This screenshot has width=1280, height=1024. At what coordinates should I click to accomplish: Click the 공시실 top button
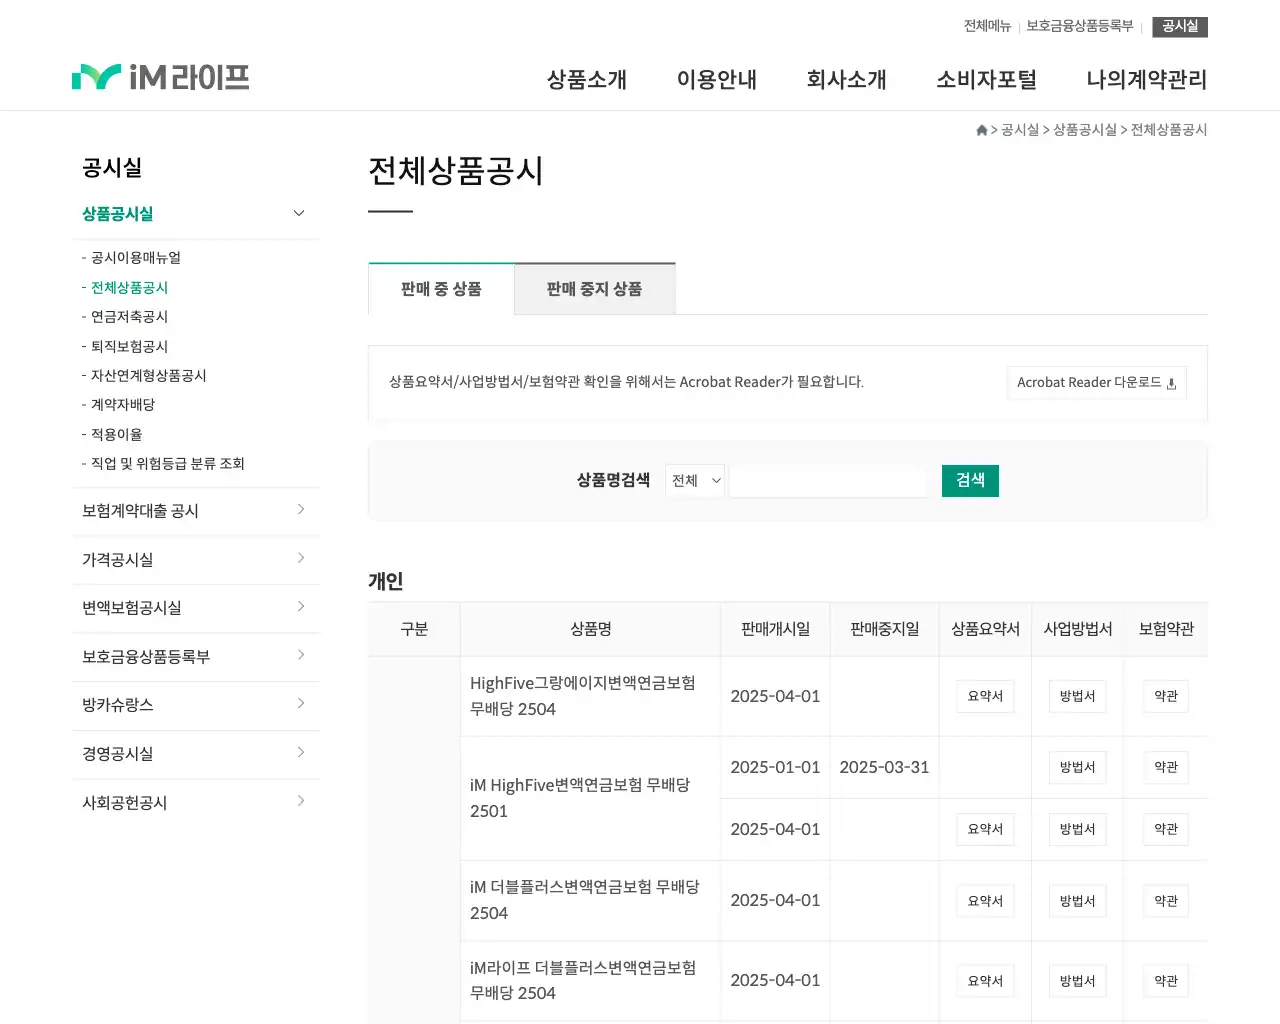pos(1180,27)
